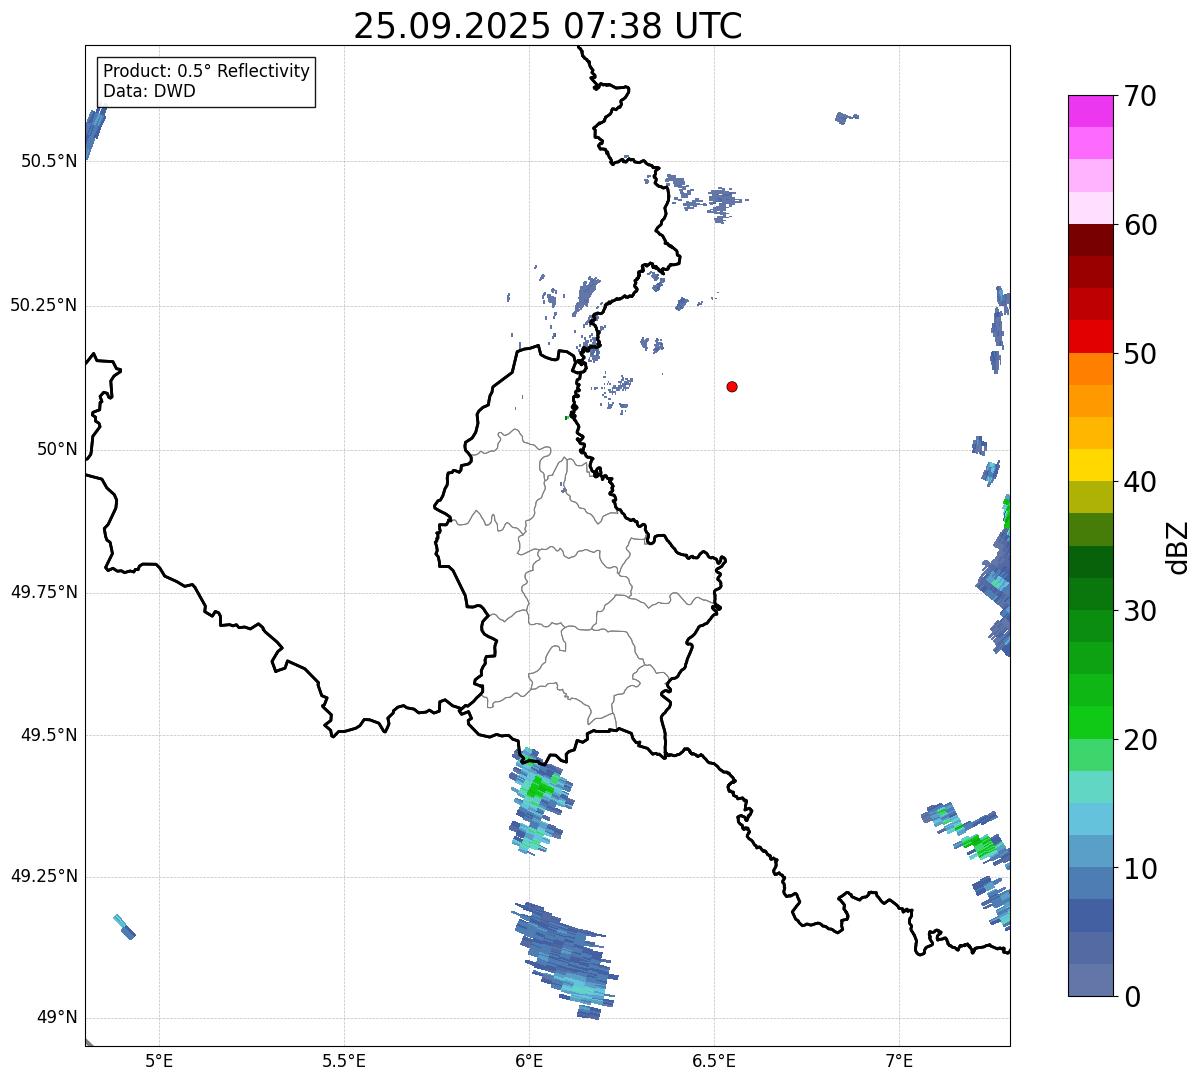The image size is (1202, 1081).
Task: Click the colorbar tick label "10"
Action: [1140, 868]
